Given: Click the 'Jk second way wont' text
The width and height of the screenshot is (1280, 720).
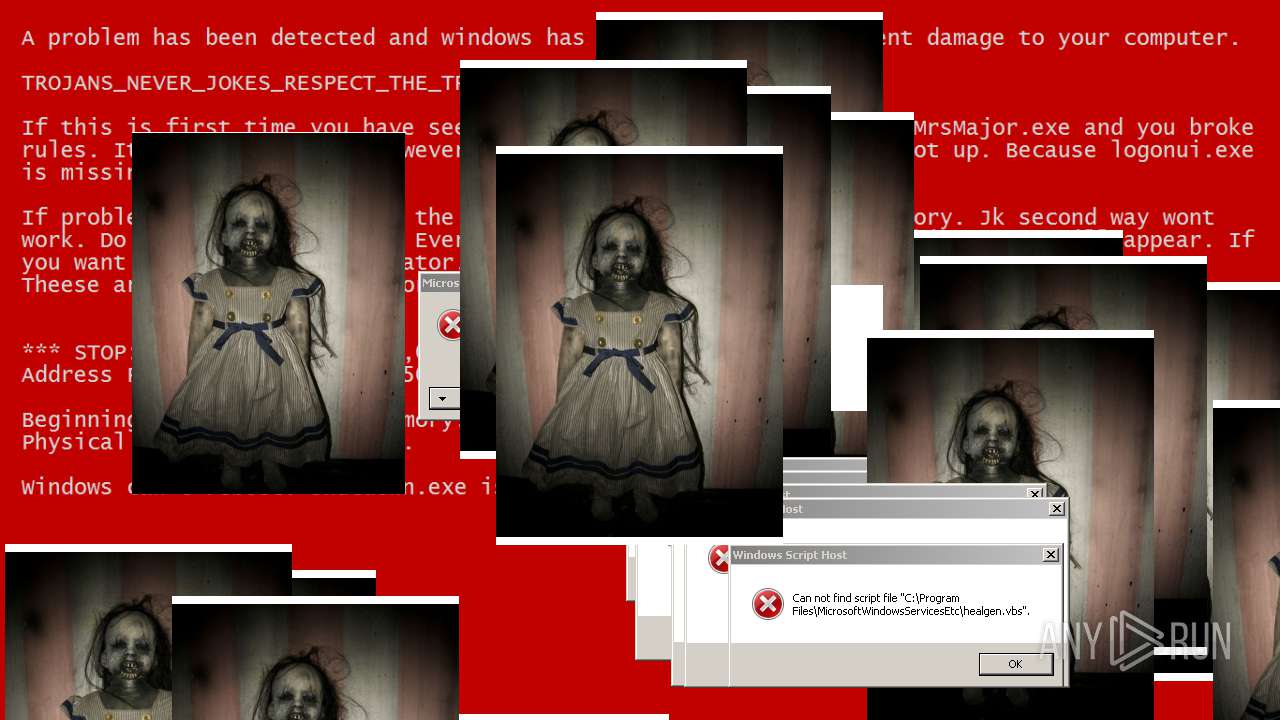Looking at the screenshot, I should click(1097, 218).
